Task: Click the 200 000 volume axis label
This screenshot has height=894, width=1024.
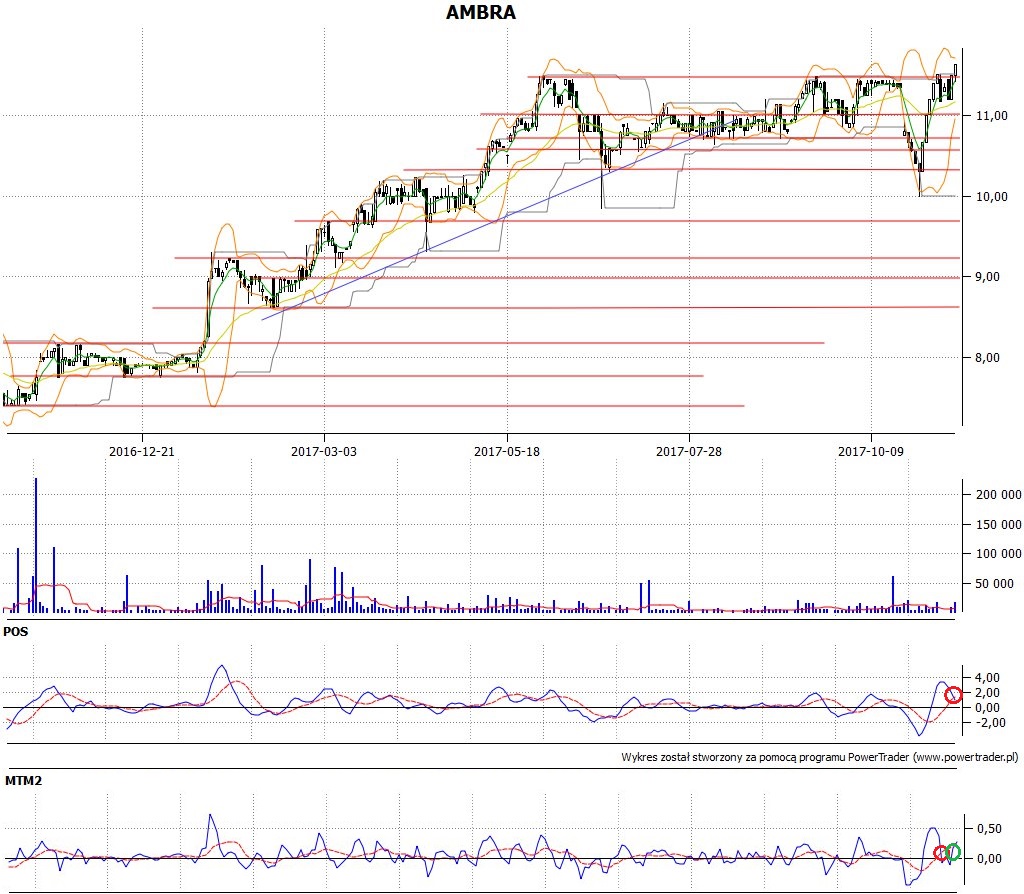Action: (999, 495)
